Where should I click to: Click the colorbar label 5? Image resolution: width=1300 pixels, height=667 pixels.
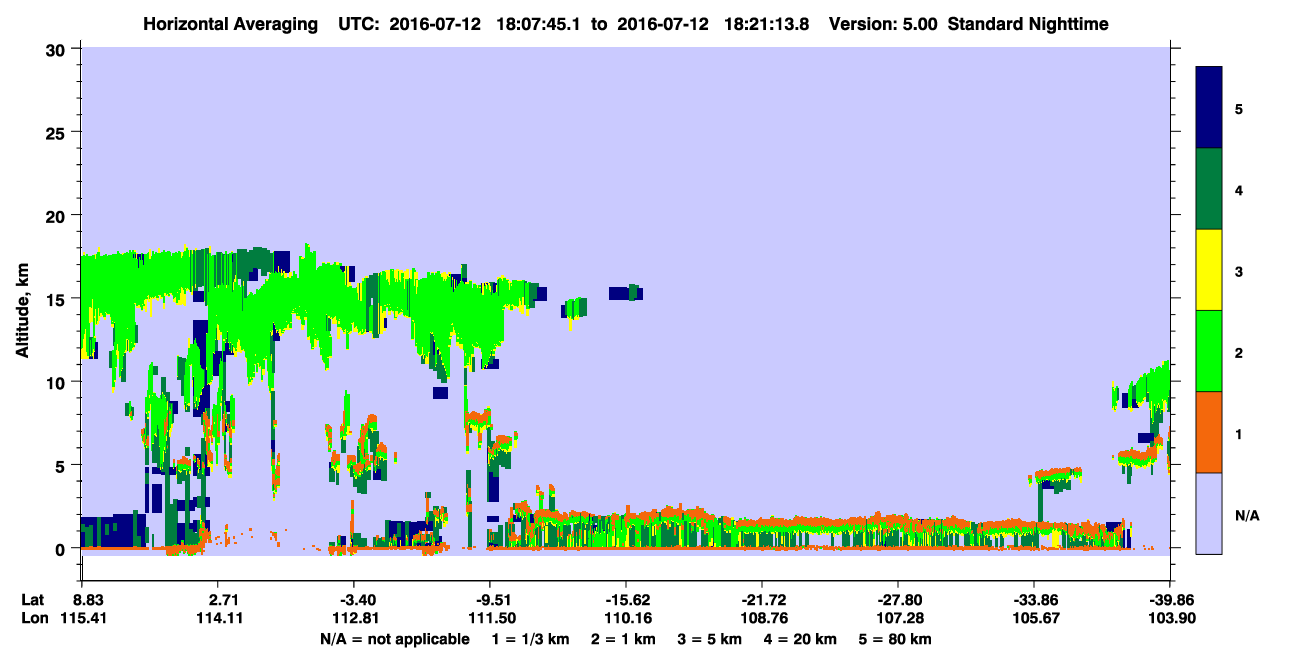(x=1238, y=108)
